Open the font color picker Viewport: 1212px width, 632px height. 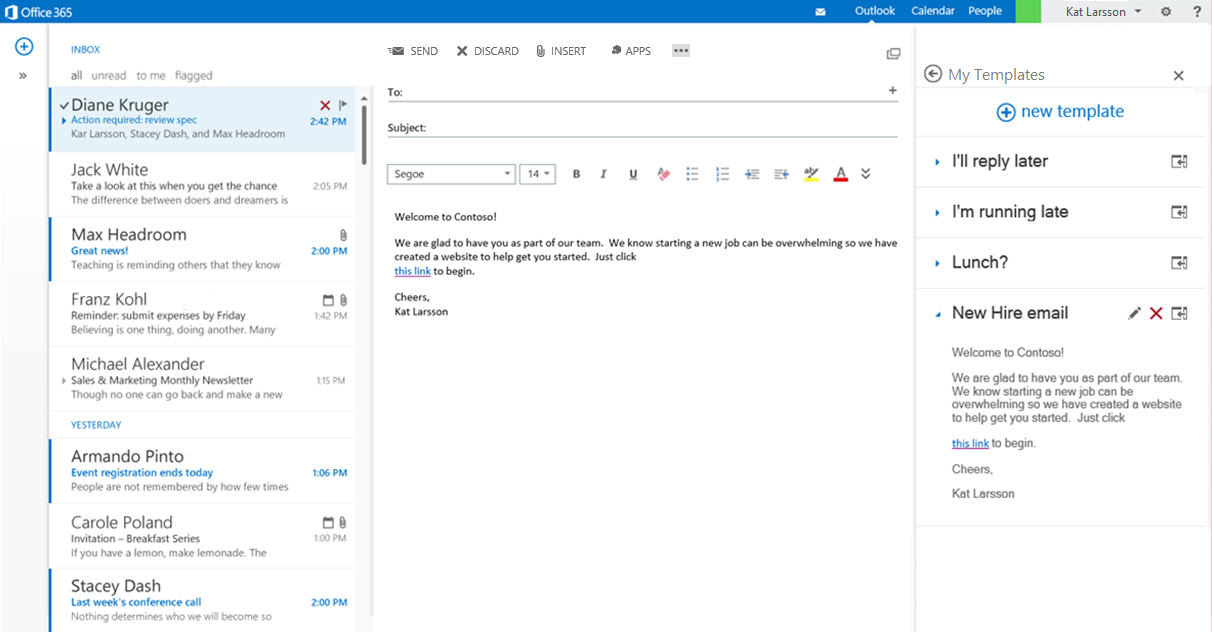pyautogui.click(x=840, y=174)
